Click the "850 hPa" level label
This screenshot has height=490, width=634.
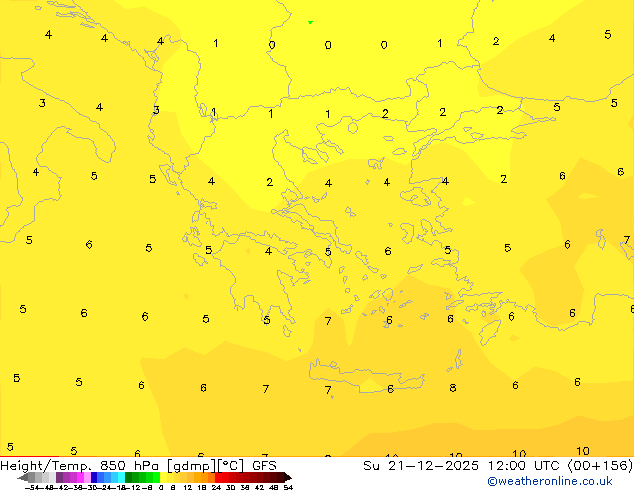(x=132, y=466)
